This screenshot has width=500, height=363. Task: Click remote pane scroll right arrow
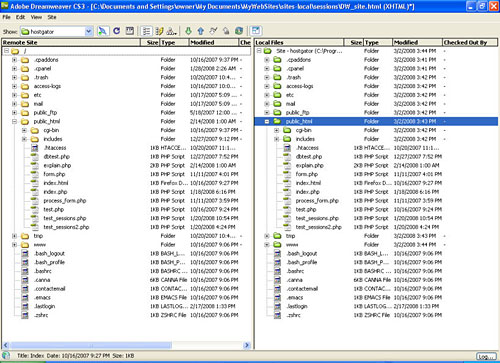tap(247, 345)
